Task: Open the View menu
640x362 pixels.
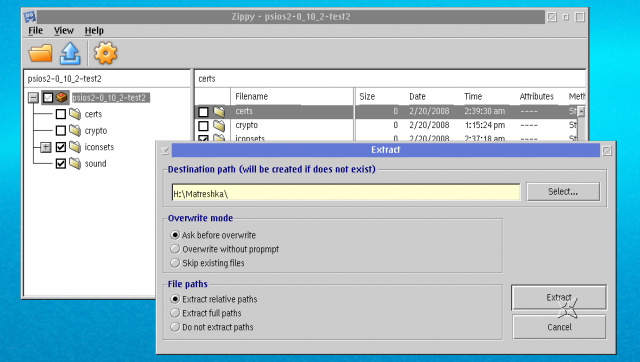Action: (x=64, y=31)
